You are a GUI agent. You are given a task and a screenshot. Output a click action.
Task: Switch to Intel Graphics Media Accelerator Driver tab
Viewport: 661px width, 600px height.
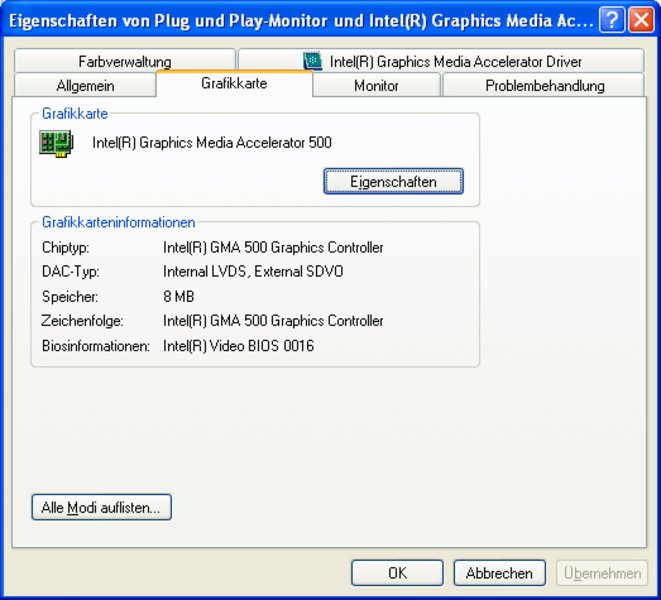pos(441,61)
